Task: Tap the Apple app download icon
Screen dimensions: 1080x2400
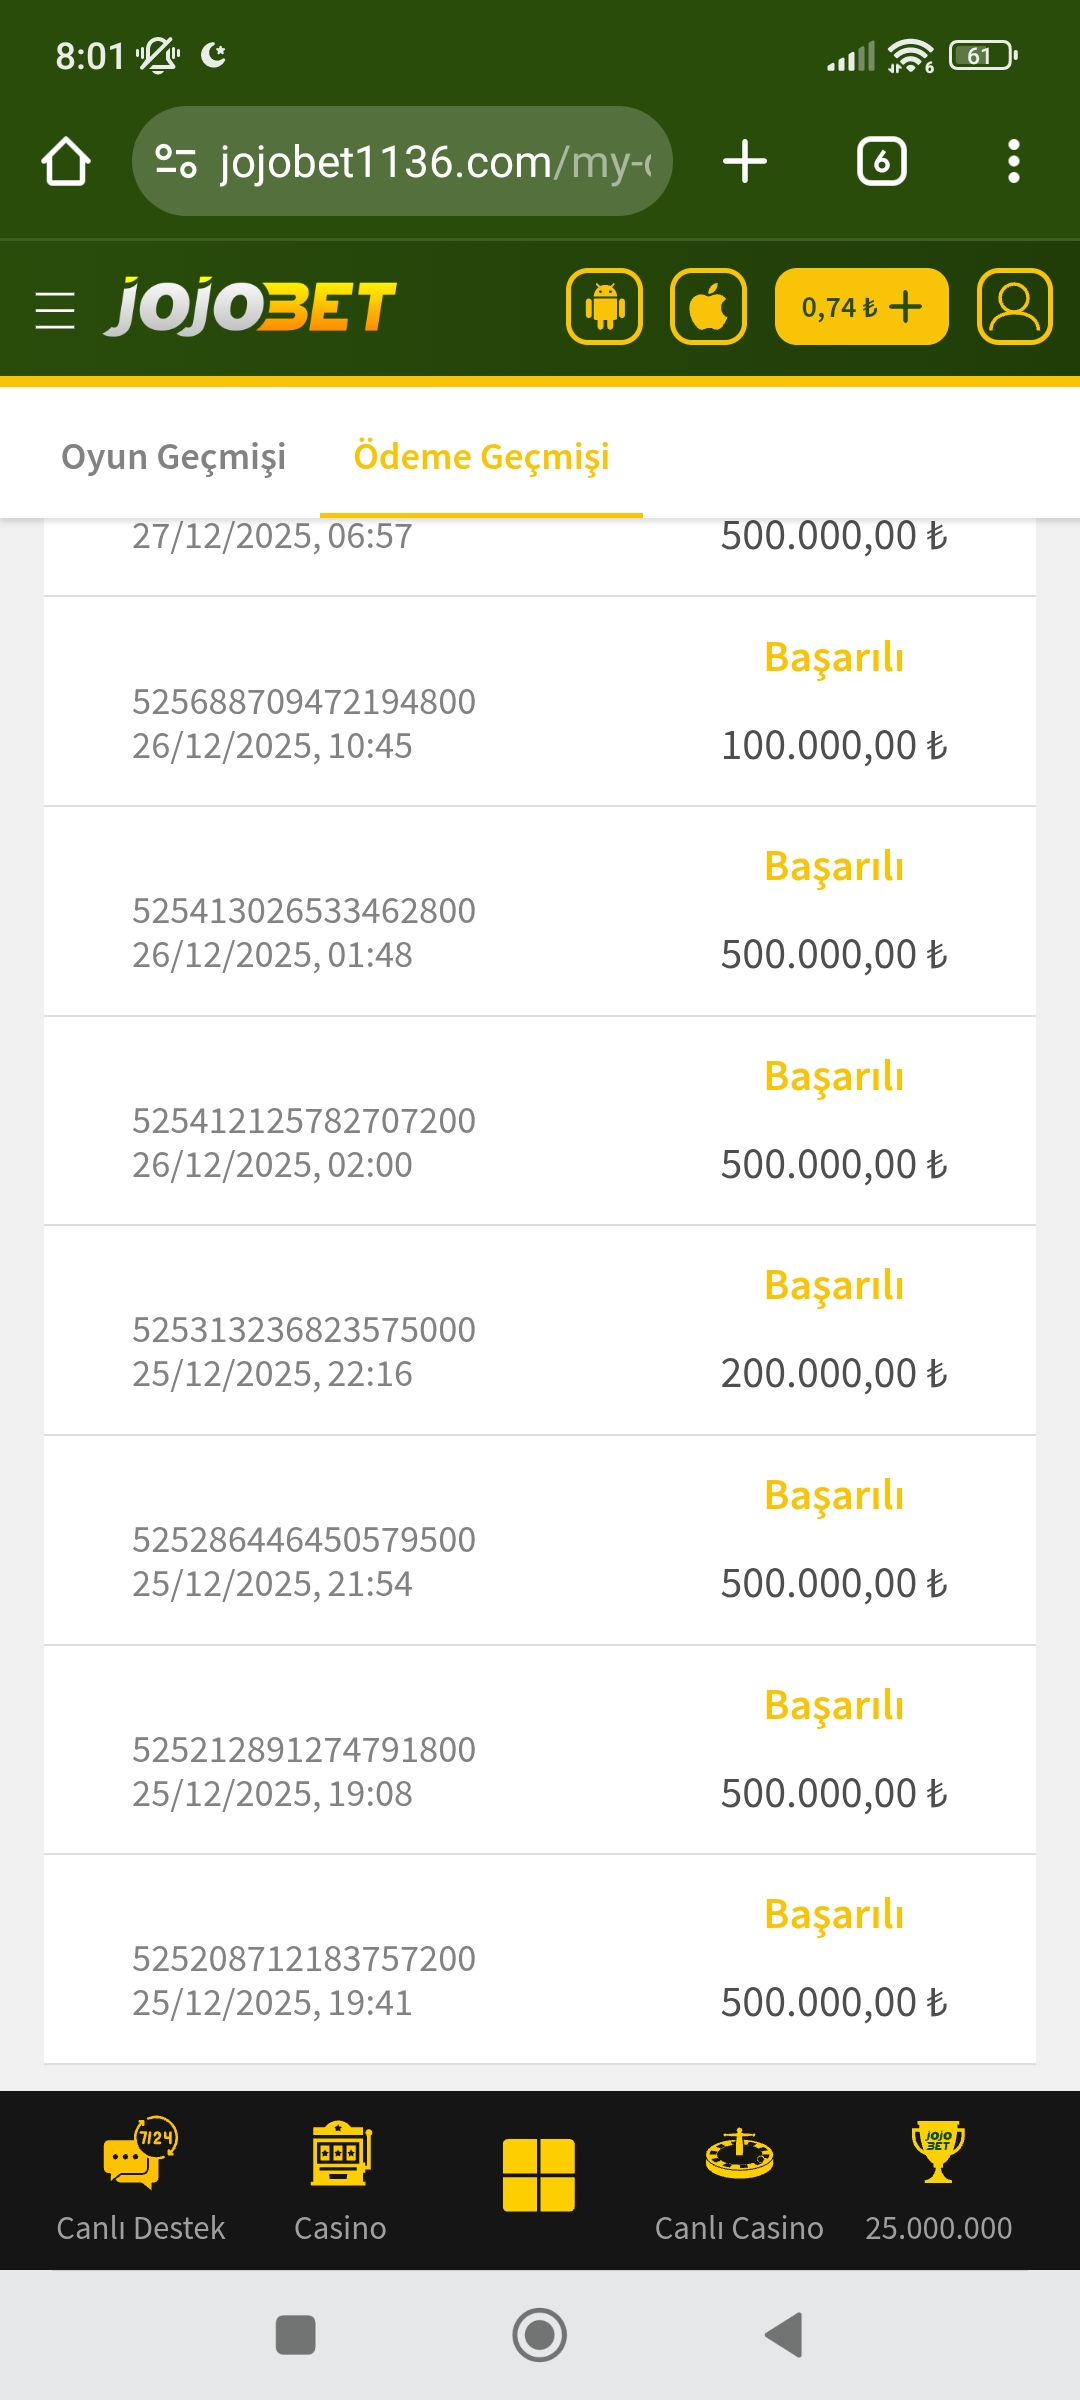Action: click(x=708, y=307)
